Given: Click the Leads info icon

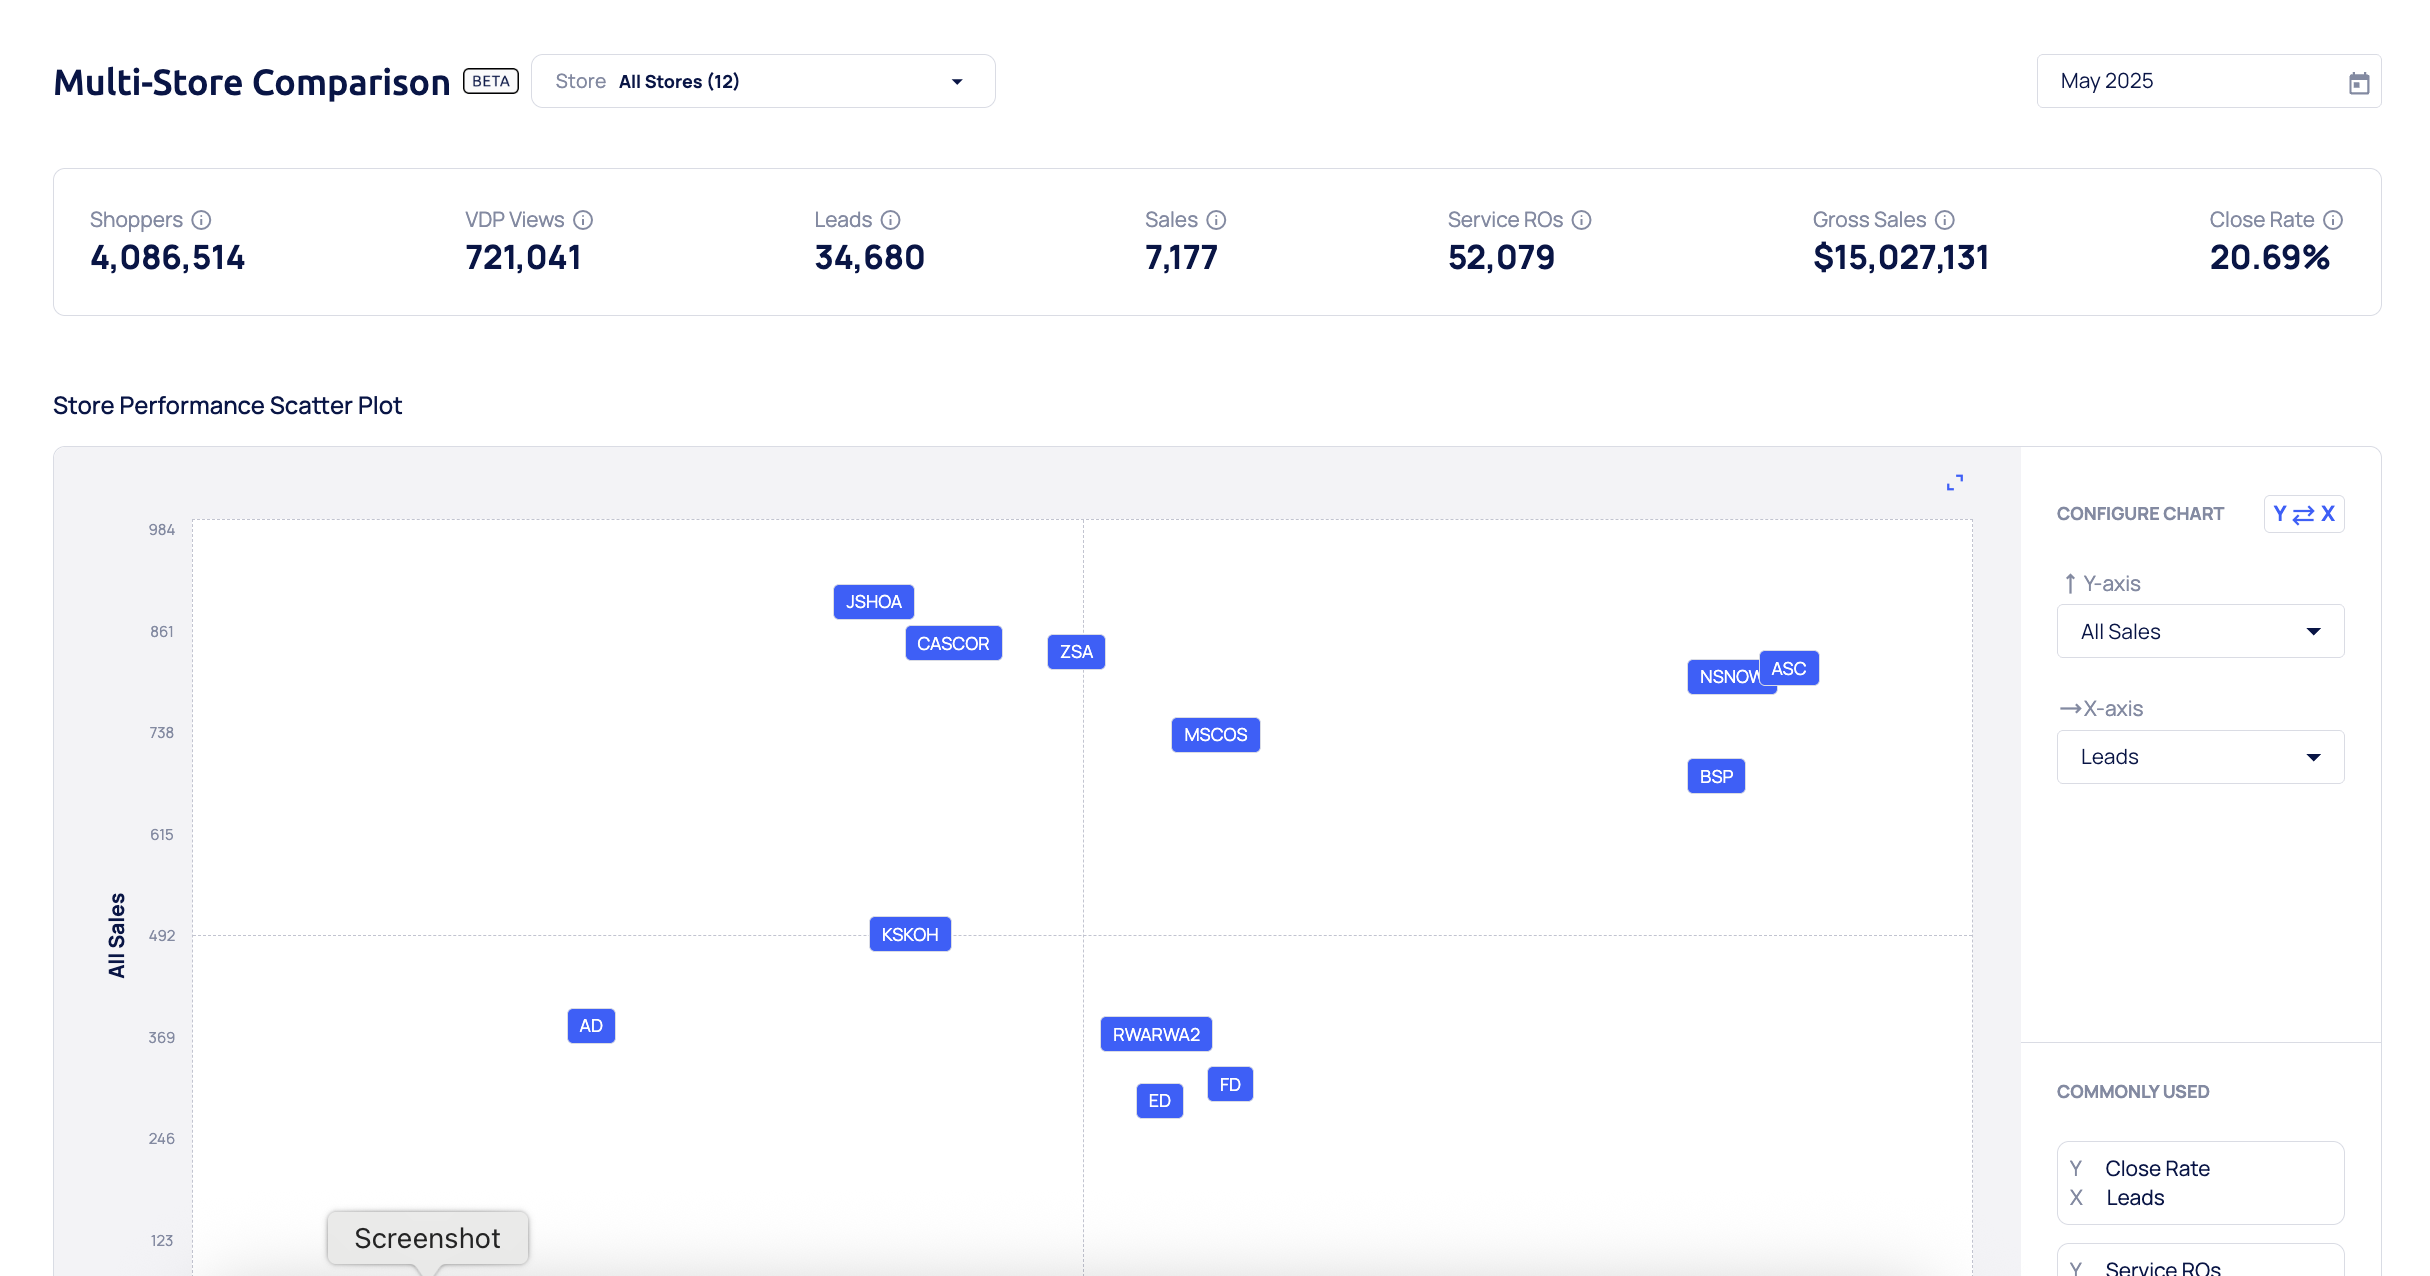Looking at the screenshot, I should click(890, 220).
